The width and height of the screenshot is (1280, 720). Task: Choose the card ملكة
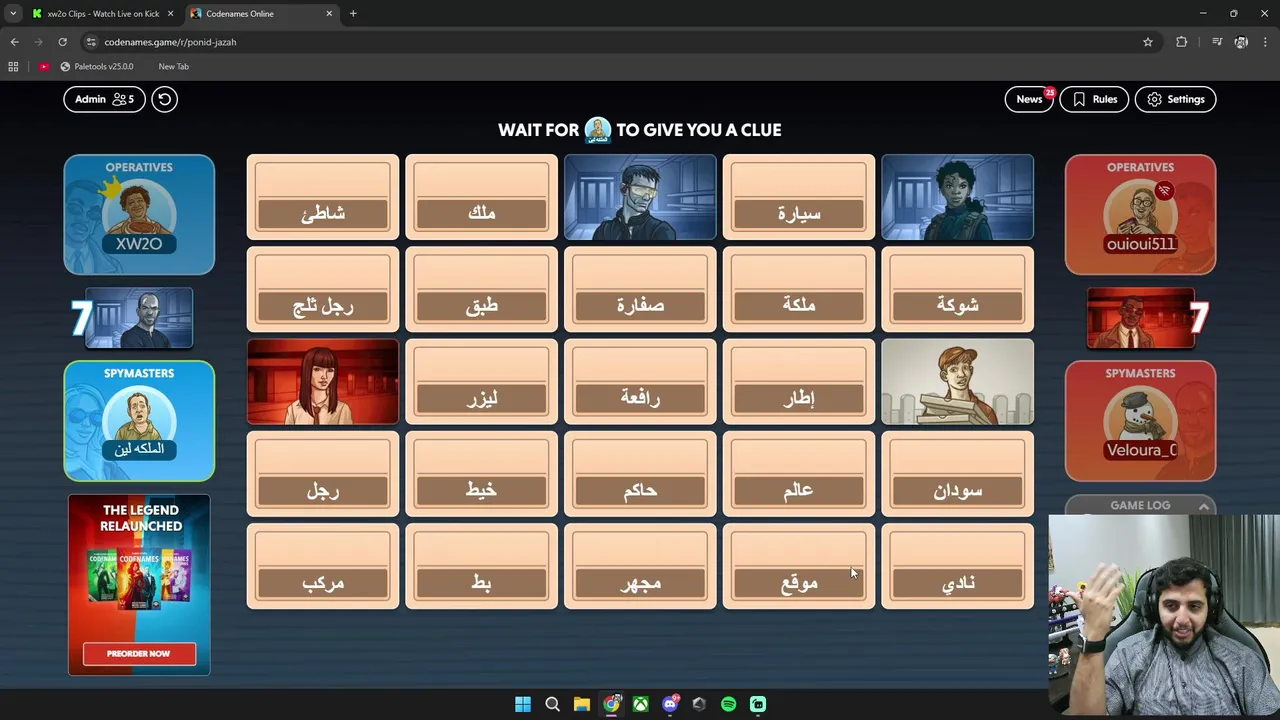(x=799, y=289)
